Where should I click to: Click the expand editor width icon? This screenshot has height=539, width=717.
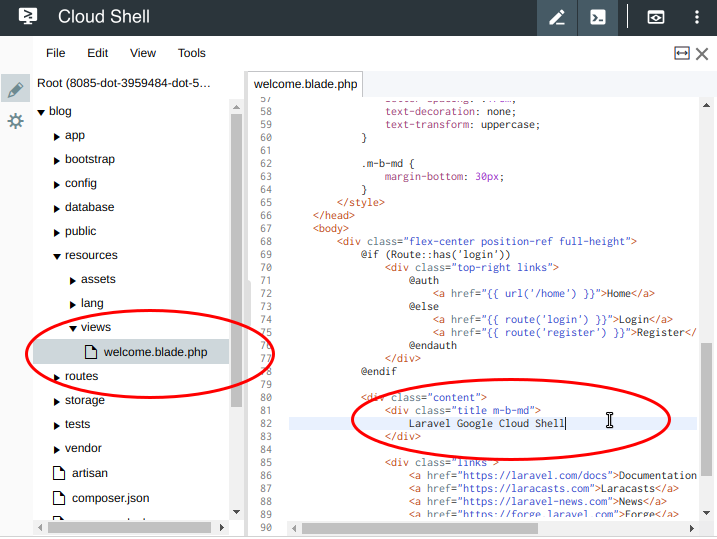[682, 53]
